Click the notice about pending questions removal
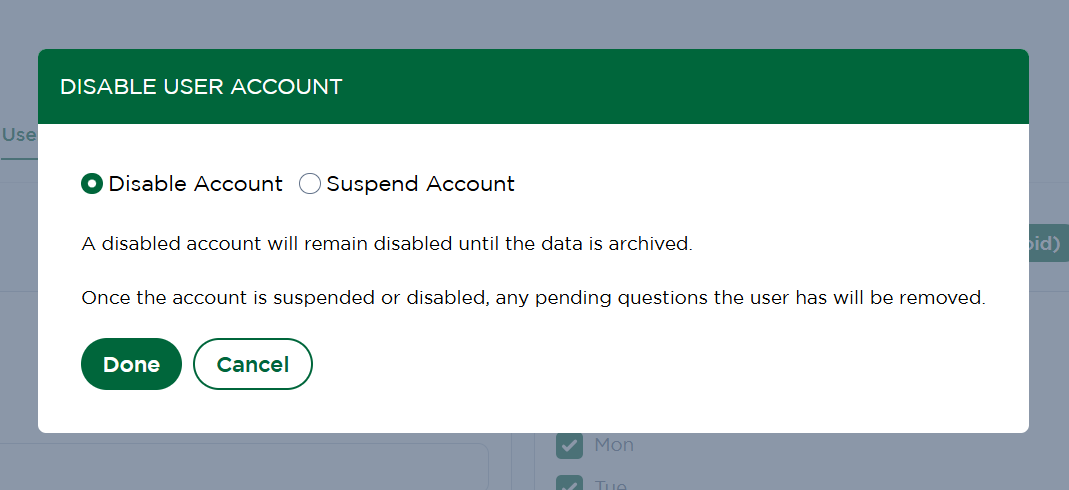 (533, 298)
